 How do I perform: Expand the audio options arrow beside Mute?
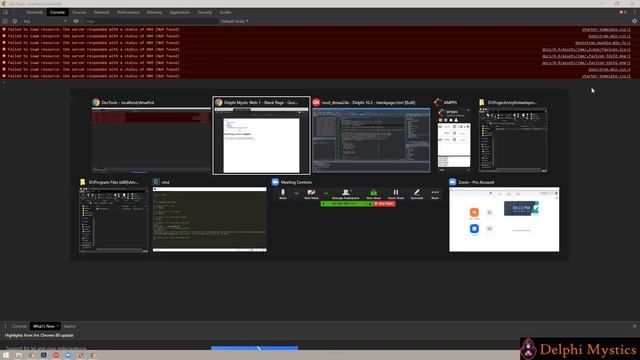click(x=296, y=193)
